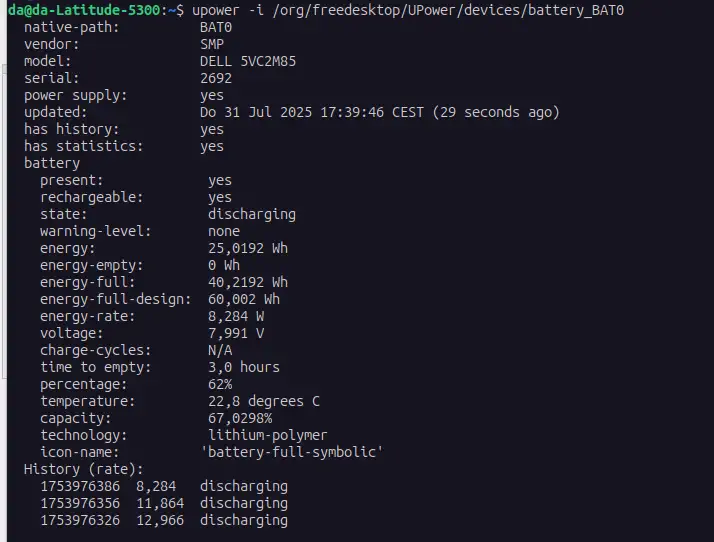714x542 pixels.
Task: Click the state value discharging
Action: (x=252, y=215)
